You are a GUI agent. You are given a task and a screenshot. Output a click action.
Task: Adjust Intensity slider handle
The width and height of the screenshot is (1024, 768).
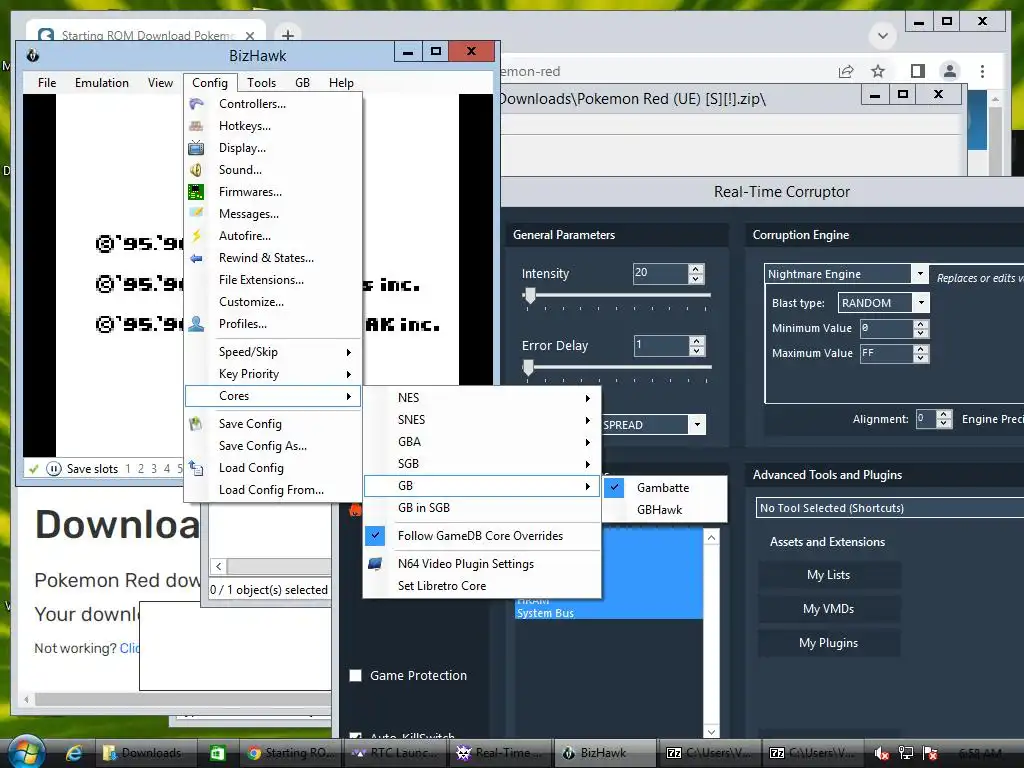530,296
